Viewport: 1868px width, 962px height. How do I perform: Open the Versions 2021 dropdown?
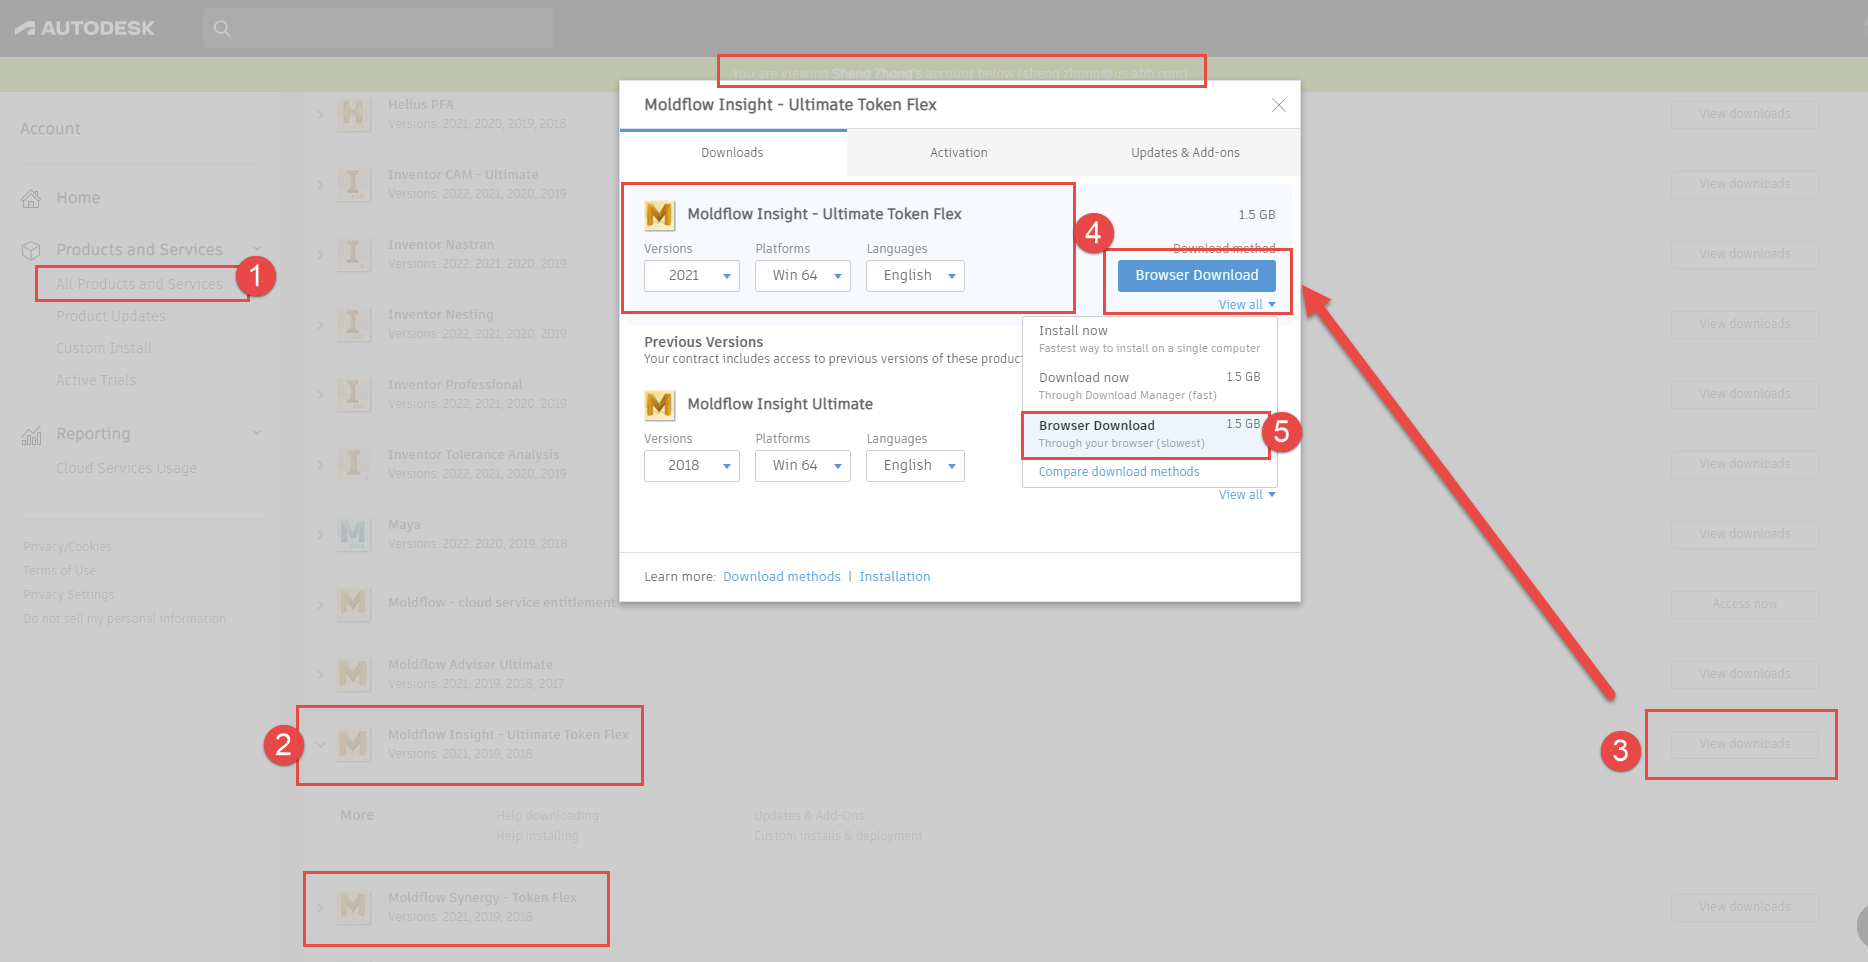pyautogui.click(x=691, y=275)
